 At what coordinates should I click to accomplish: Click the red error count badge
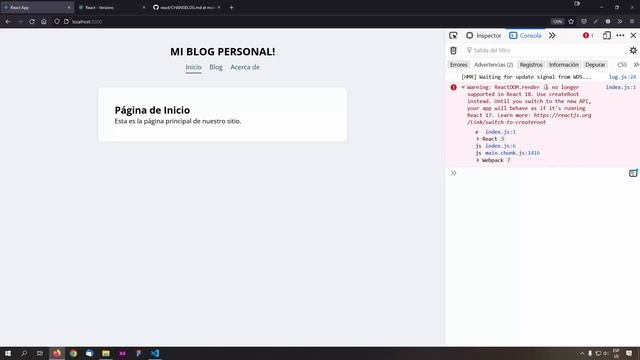click(588, 36)
